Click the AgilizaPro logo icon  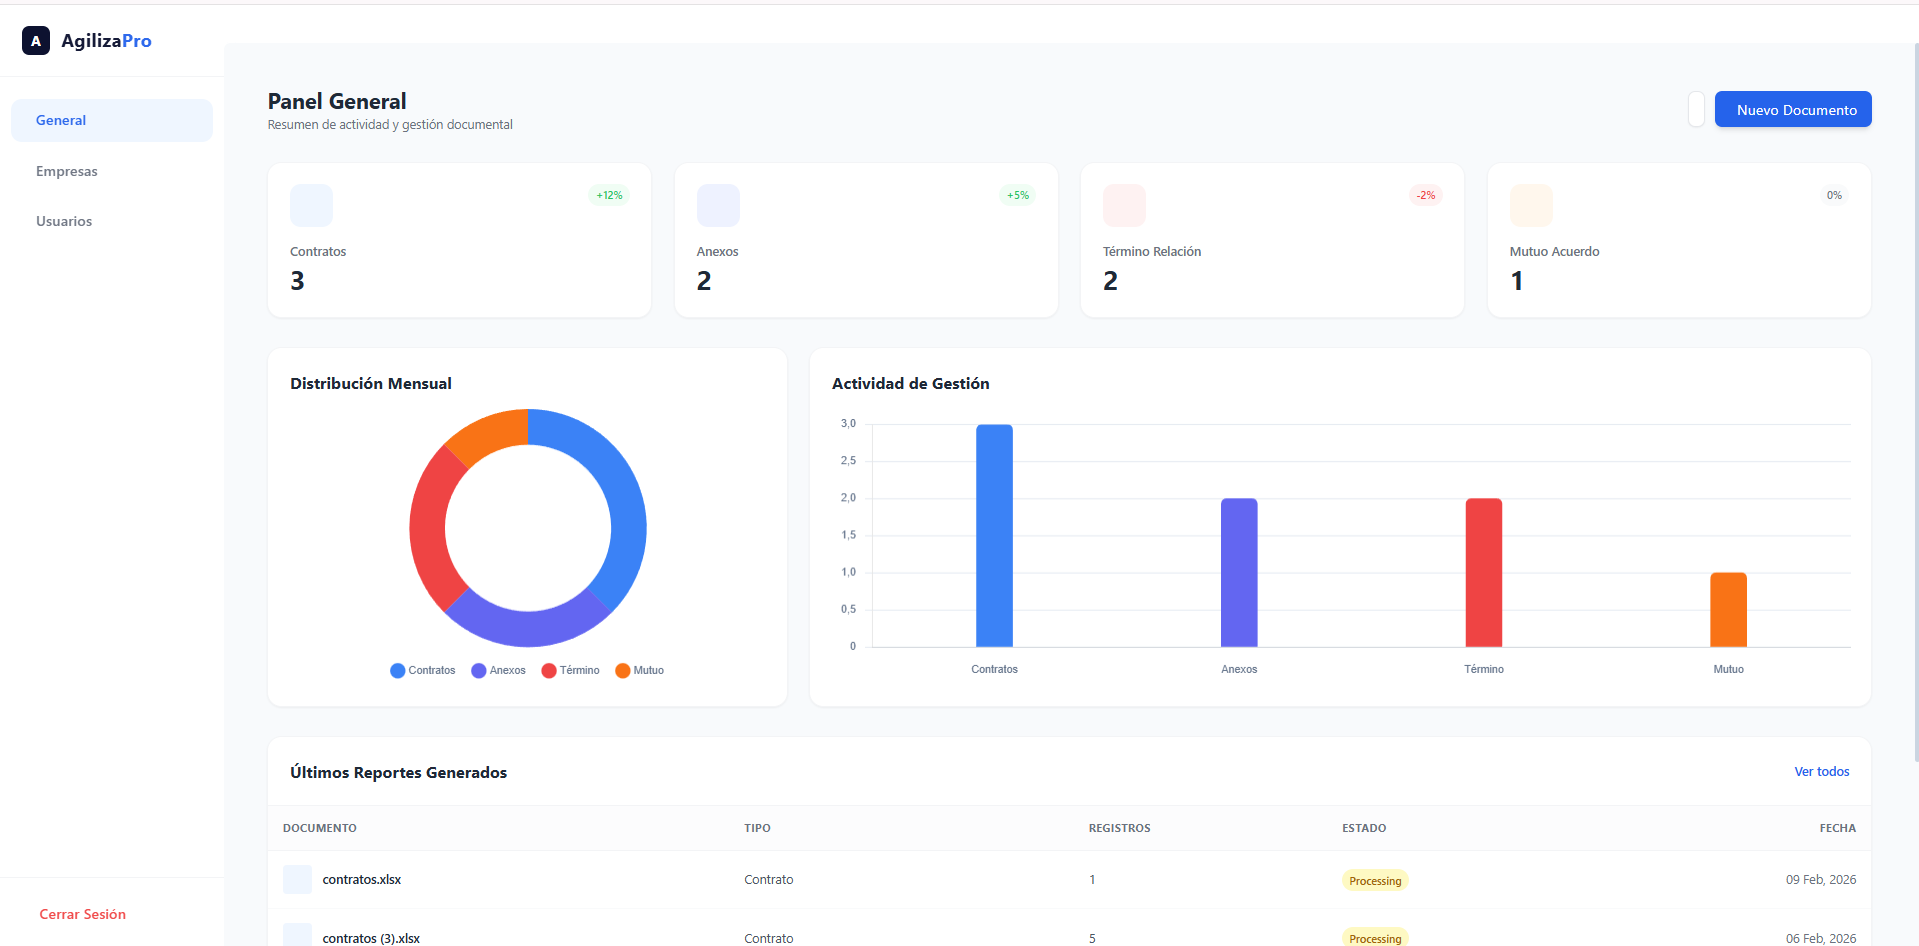[36, 40]
